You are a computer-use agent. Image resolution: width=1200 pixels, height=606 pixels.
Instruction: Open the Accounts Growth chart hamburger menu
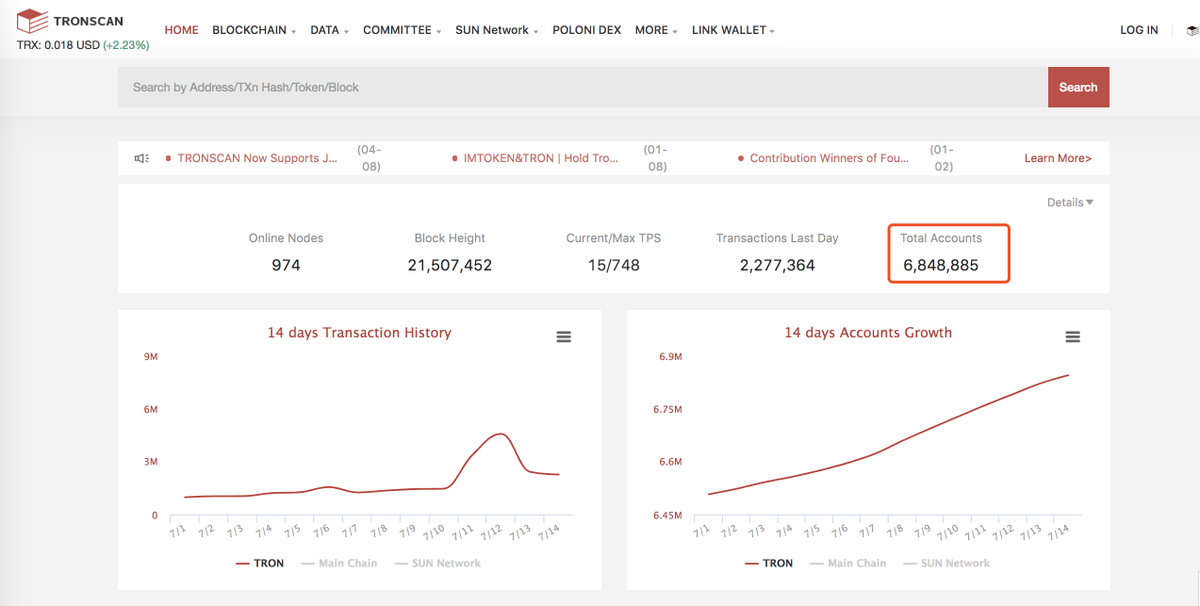pyautogui.click(x=1073, y=337)
